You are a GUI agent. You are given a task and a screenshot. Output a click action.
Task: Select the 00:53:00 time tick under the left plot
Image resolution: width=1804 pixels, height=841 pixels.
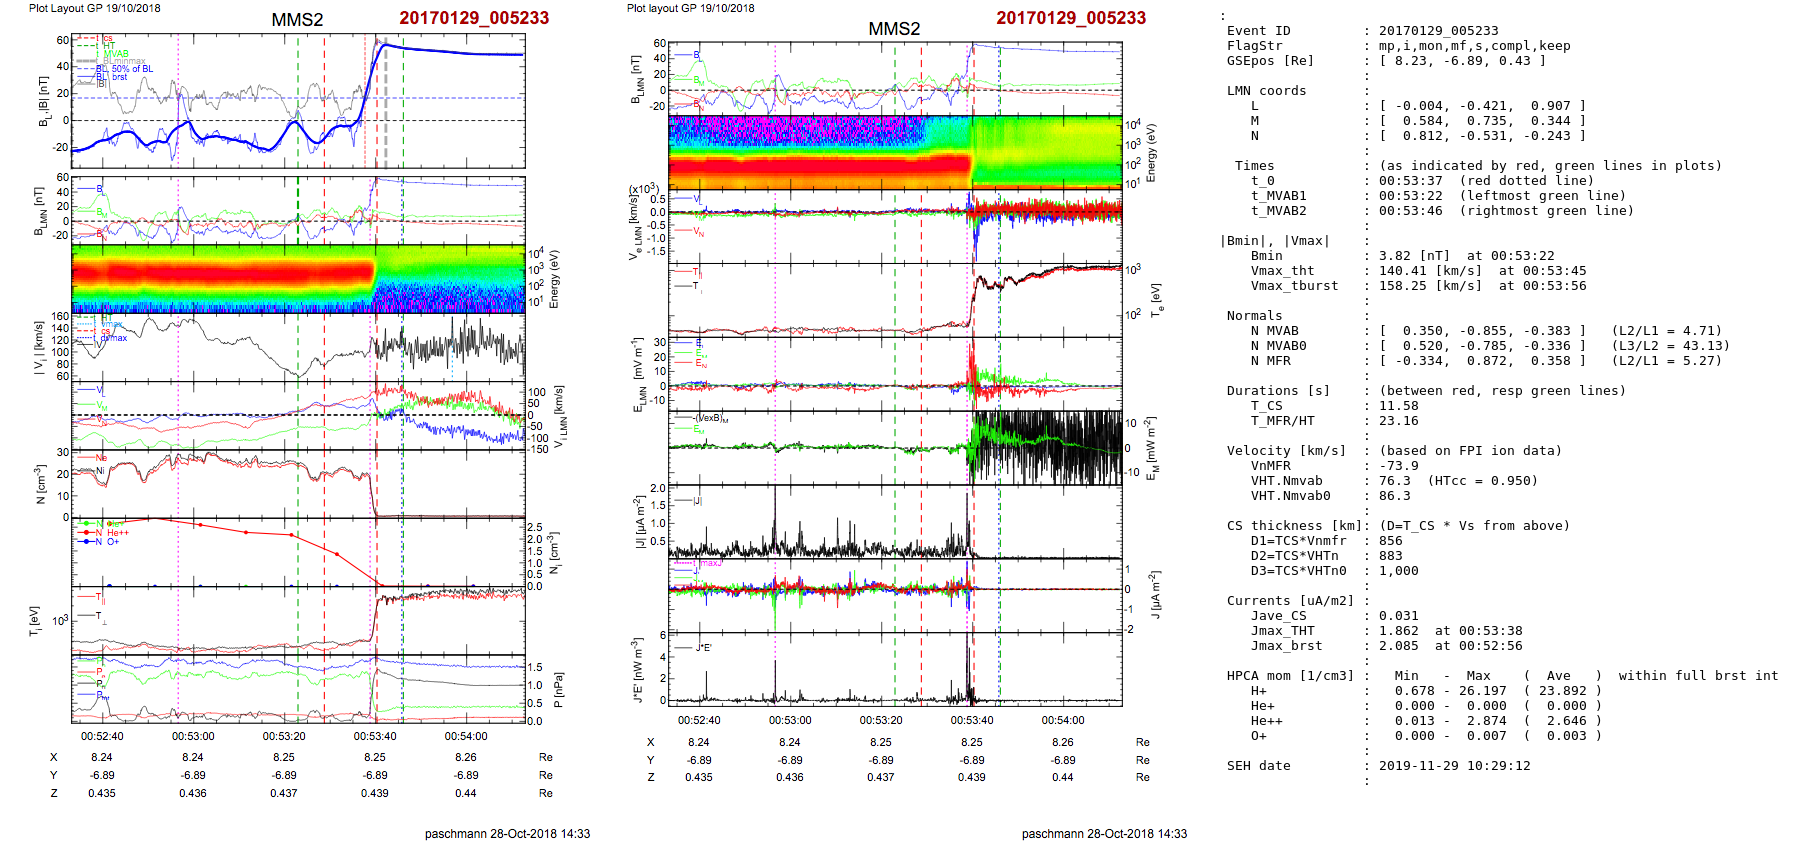tap(193, 736)
